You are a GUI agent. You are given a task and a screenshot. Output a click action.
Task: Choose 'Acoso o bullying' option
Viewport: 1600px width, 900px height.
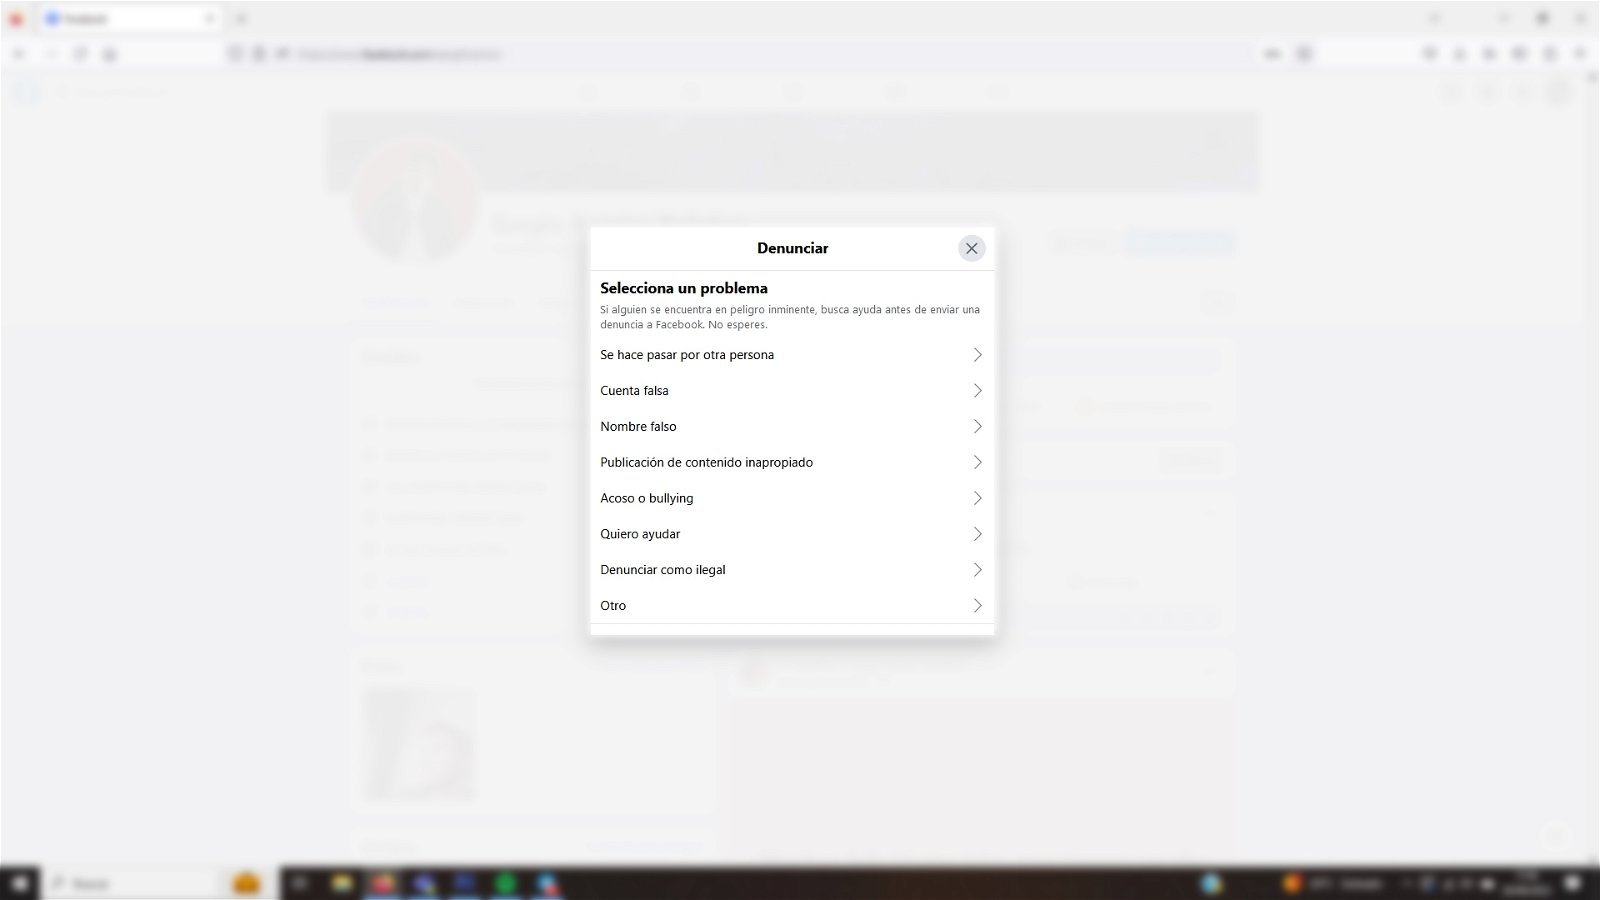(792, 498)
